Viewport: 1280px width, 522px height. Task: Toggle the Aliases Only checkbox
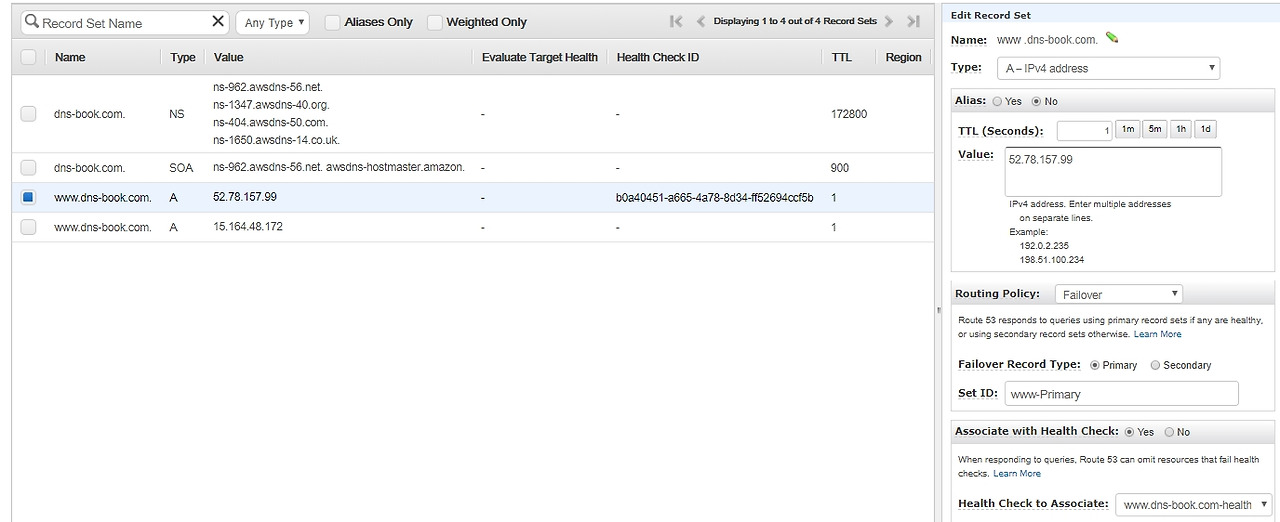pos(333,22)
